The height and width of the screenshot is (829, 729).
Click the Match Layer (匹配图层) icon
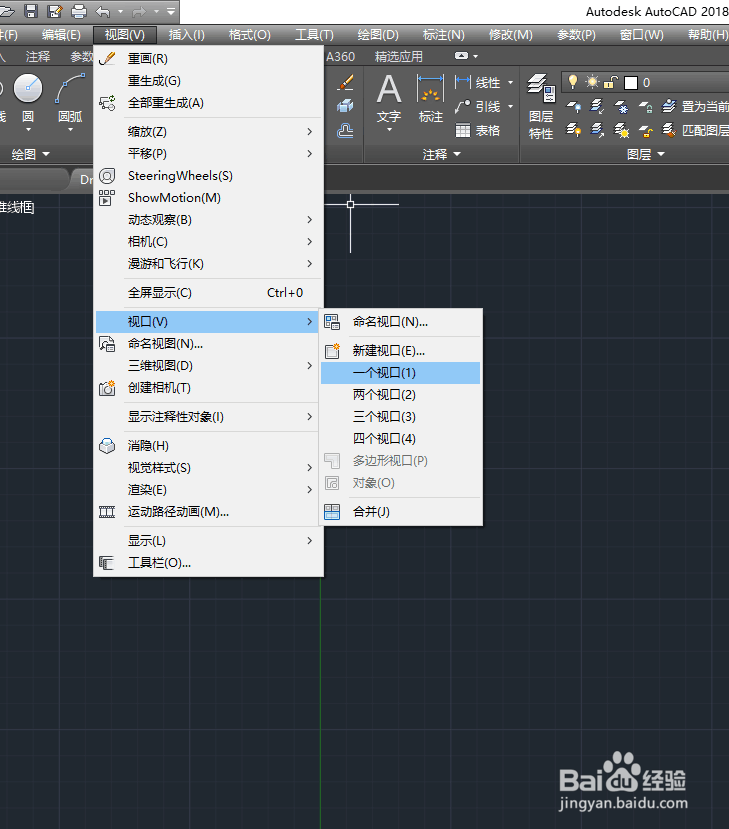pos(669,130)
